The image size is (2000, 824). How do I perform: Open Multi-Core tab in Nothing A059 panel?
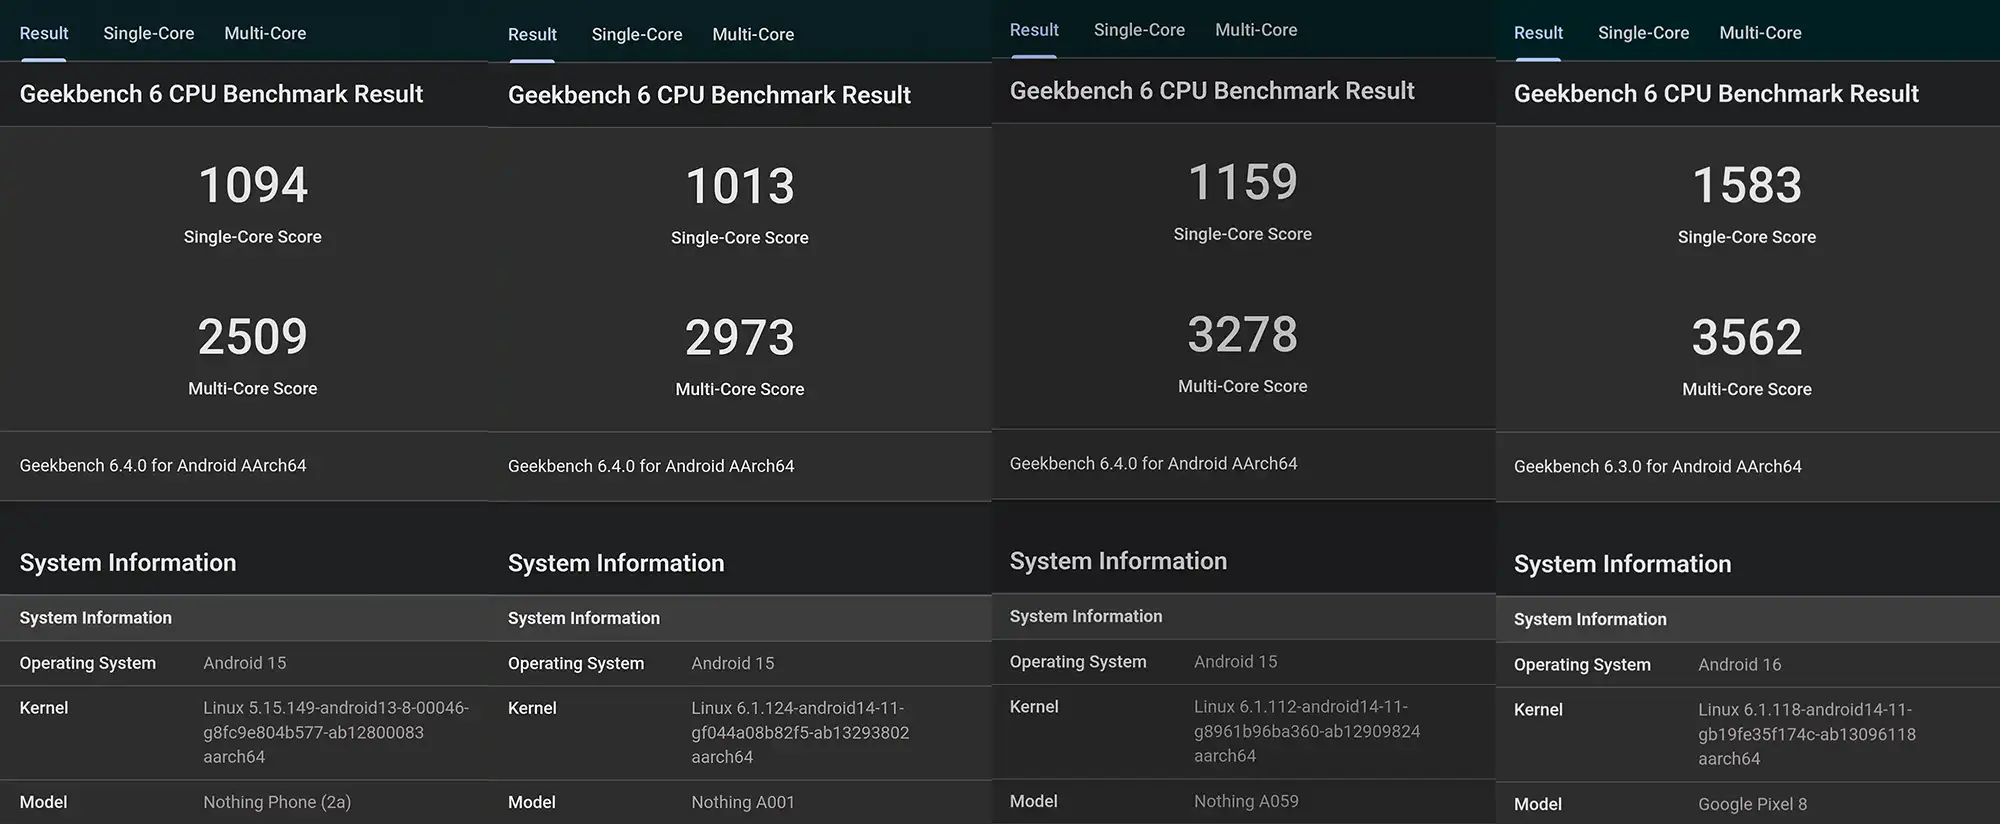point(1256,30)
